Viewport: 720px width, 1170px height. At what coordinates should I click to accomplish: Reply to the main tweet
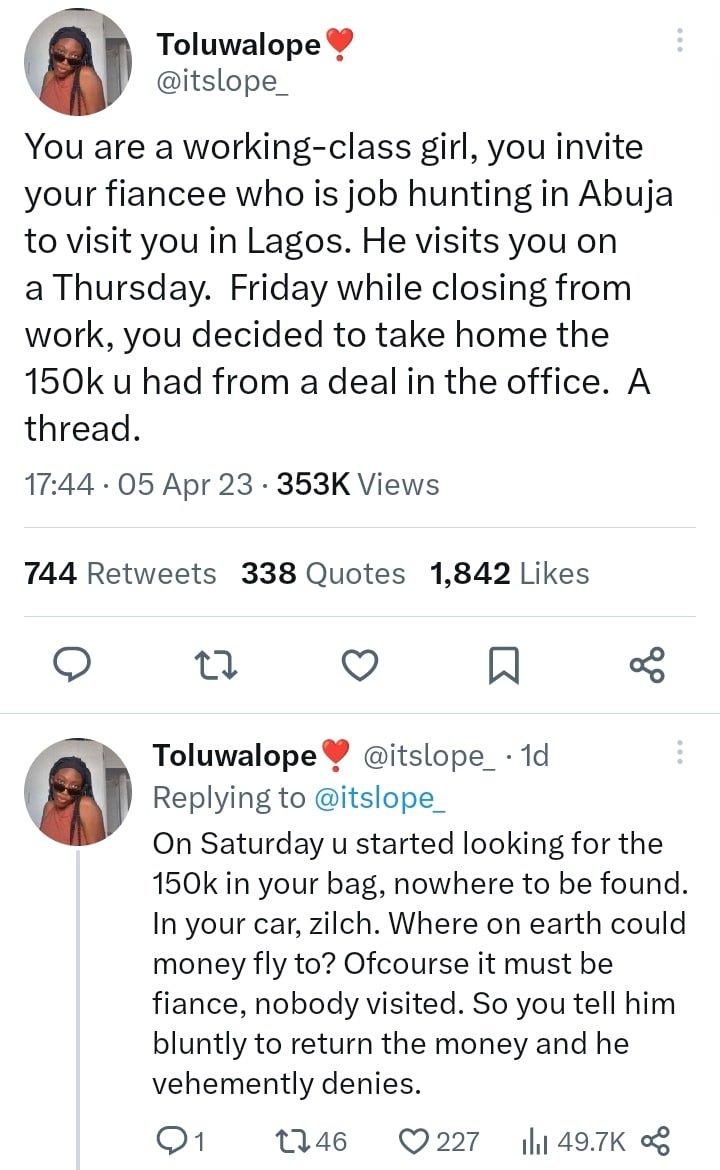(70, 664)
